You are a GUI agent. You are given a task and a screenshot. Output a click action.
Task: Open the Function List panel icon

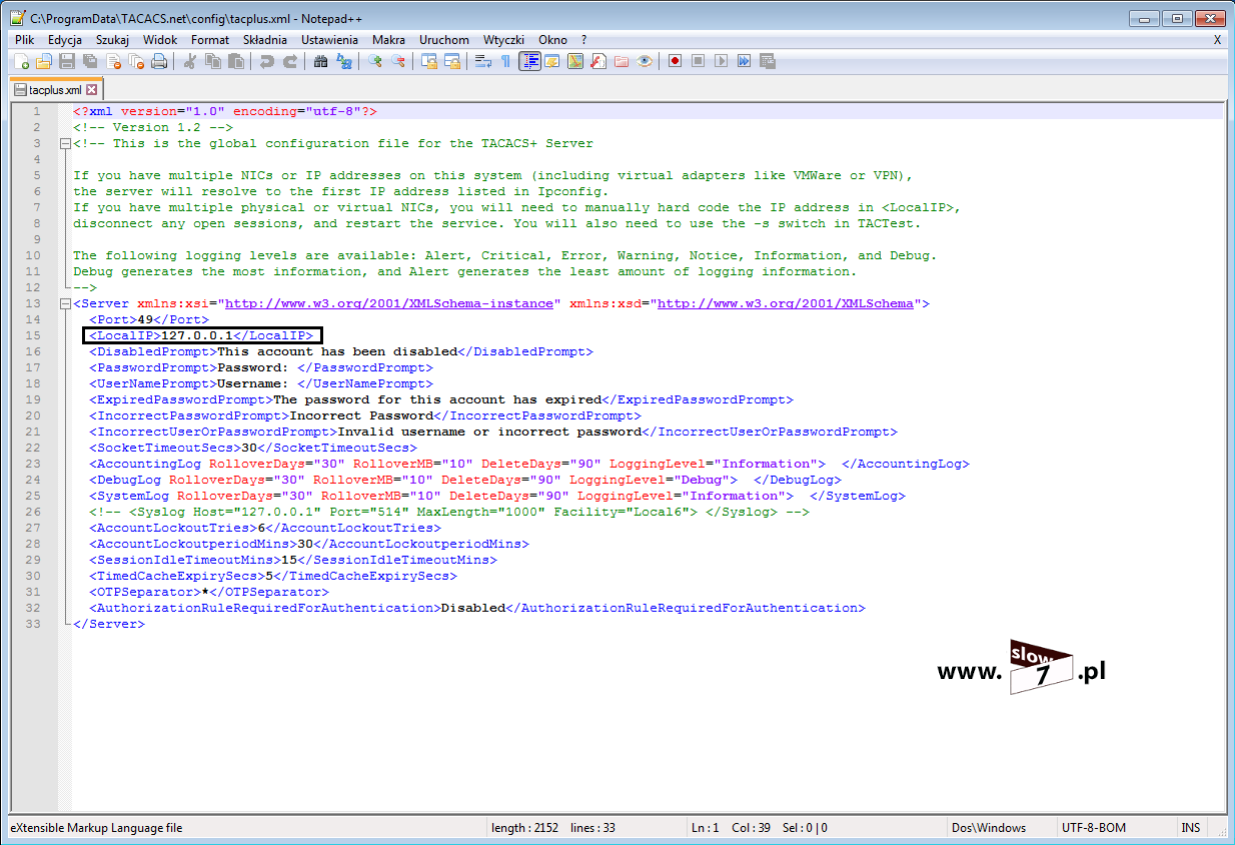coord(598,61)
